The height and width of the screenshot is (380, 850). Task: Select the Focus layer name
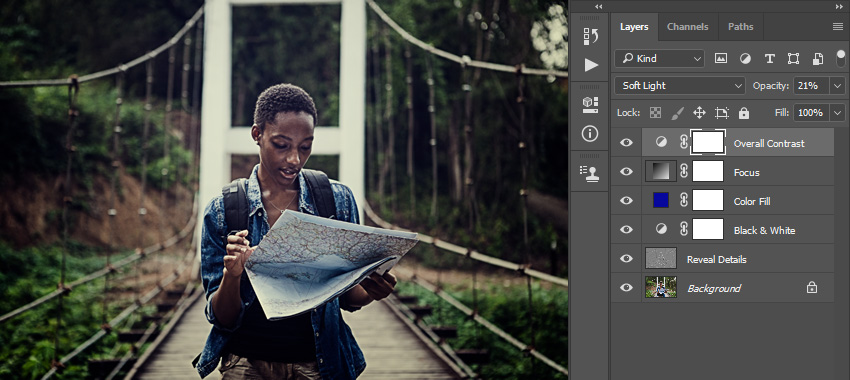click(746, 172)
